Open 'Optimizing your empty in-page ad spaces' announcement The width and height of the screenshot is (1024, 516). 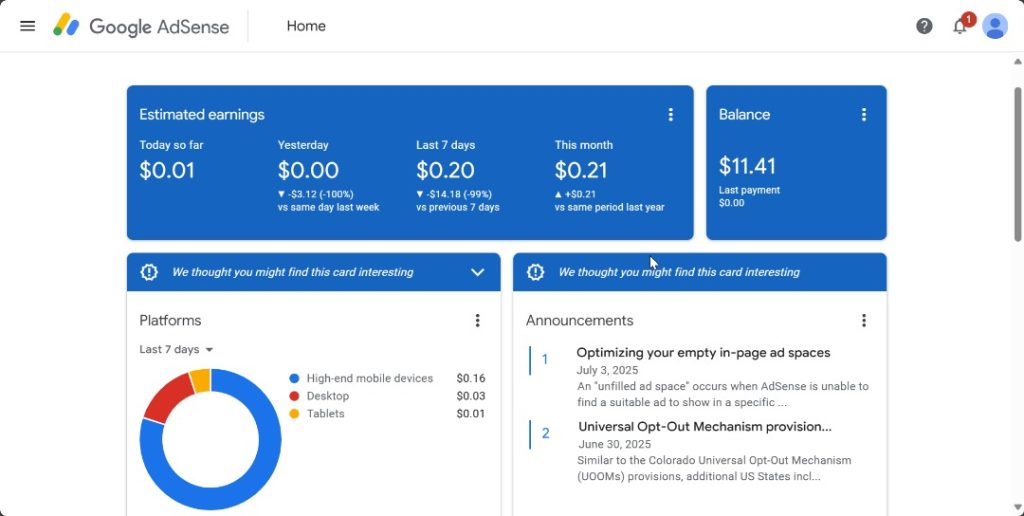point(703,353)
